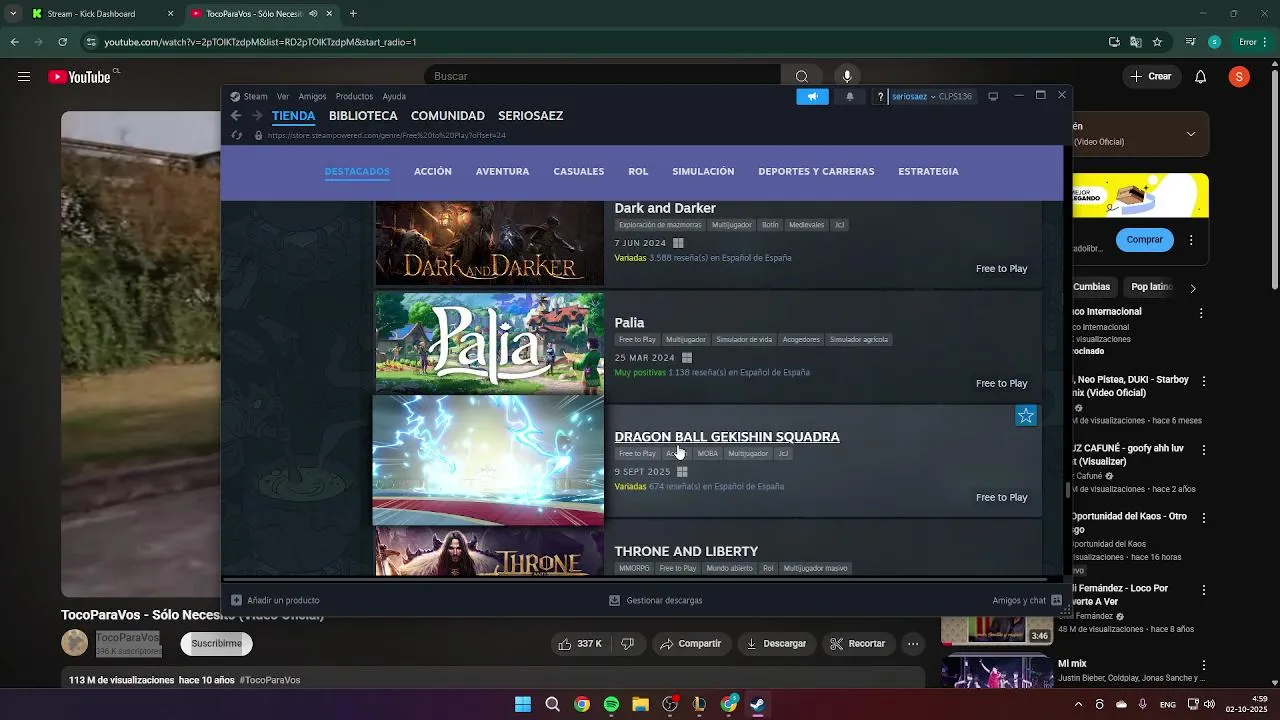
Task: Switch Steam to Big Picture mode icon
Action: coord(993,96)
